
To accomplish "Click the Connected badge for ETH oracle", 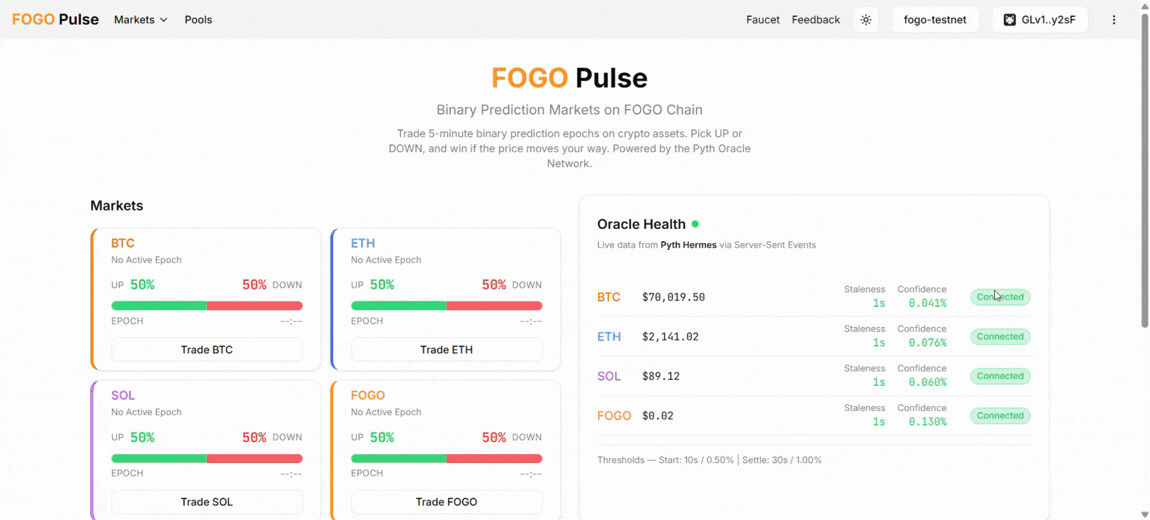I will point(1000,337).
